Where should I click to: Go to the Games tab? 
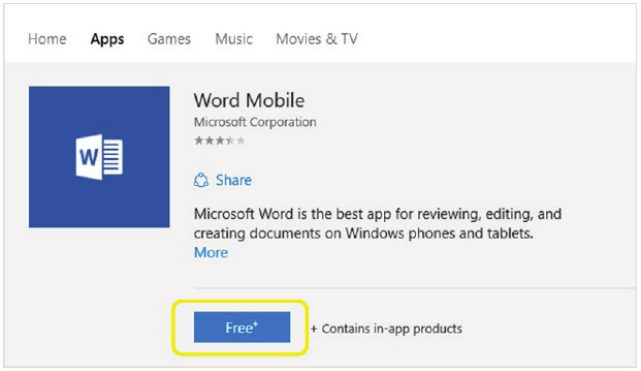pos(169,39)
